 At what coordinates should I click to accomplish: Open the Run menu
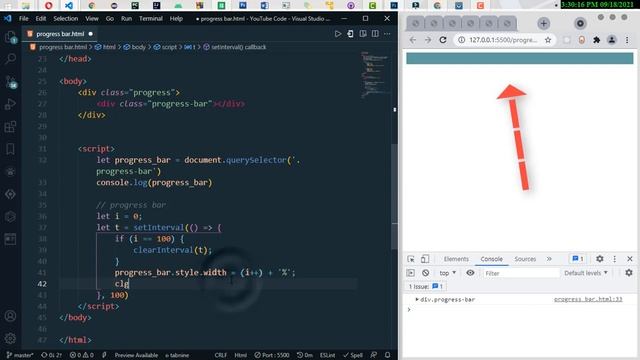click(x=126, y=19)
